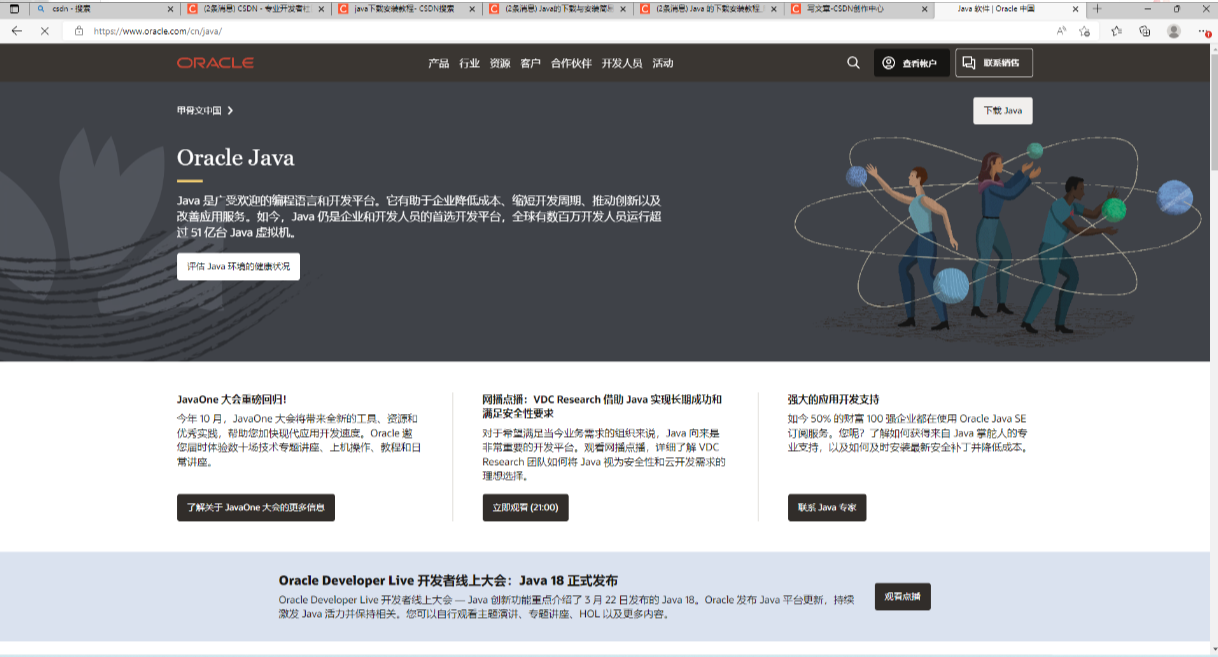This screenshot has width=1218, height=657.
Task: Click the '强大的应用开发支持' heading
Action: coord(834,399)
